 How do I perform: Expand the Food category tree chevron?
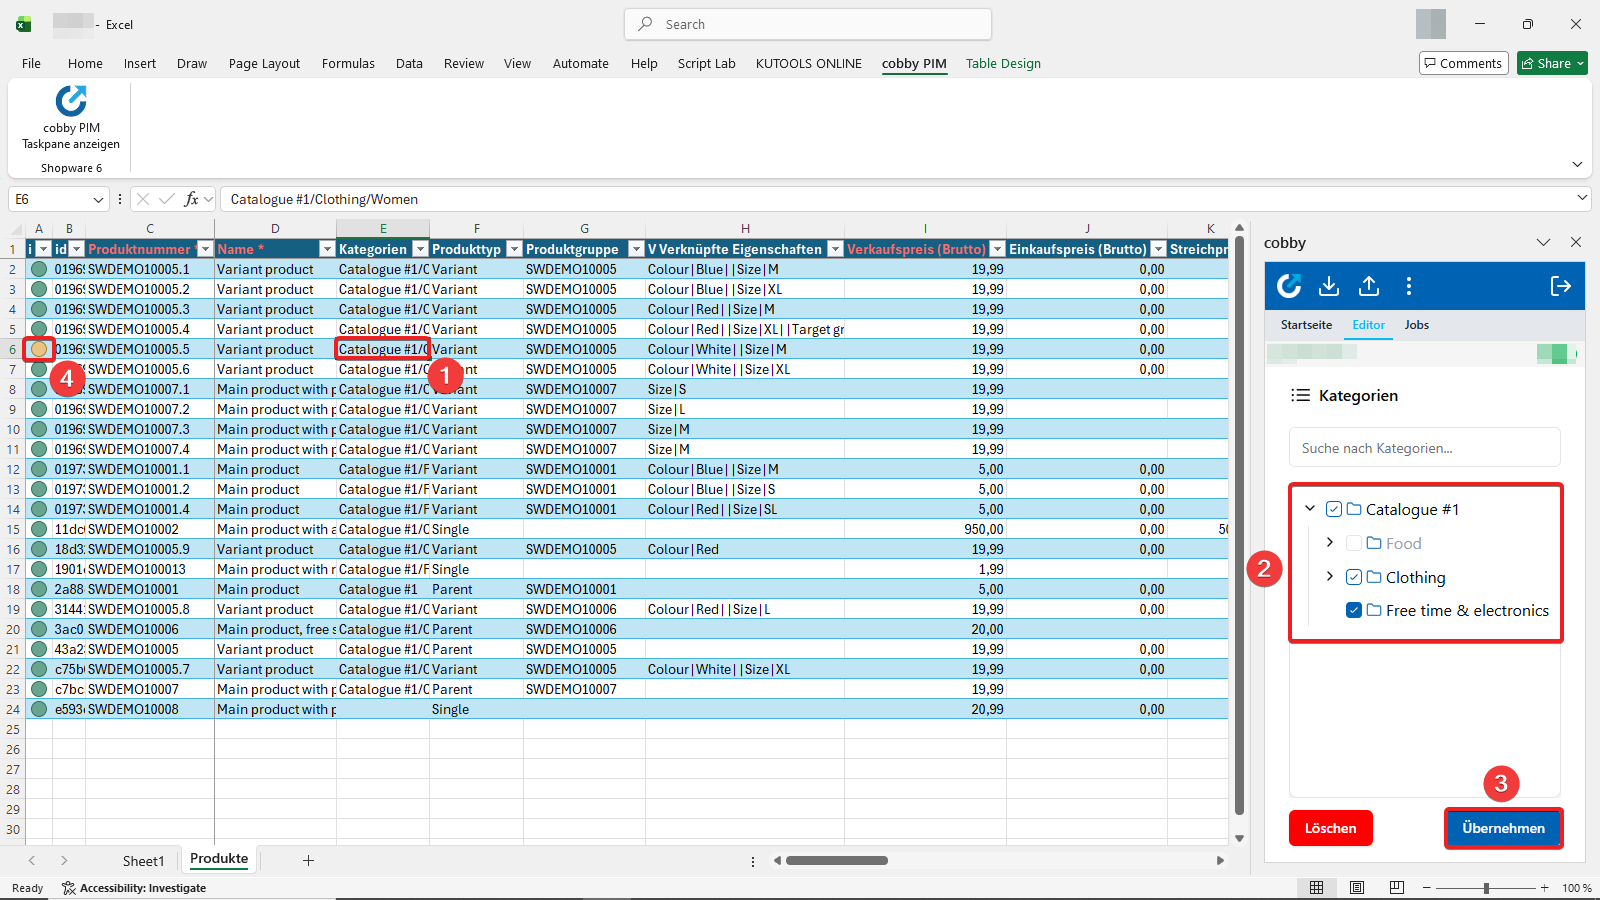click(1330, 543)
